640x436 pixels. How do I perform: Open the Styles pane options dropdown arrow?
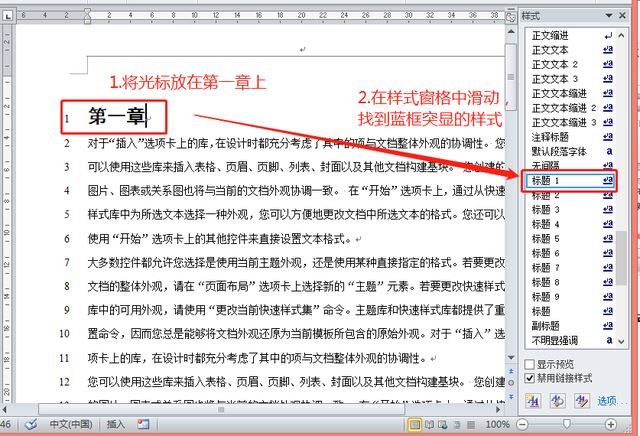click(609, 16)
